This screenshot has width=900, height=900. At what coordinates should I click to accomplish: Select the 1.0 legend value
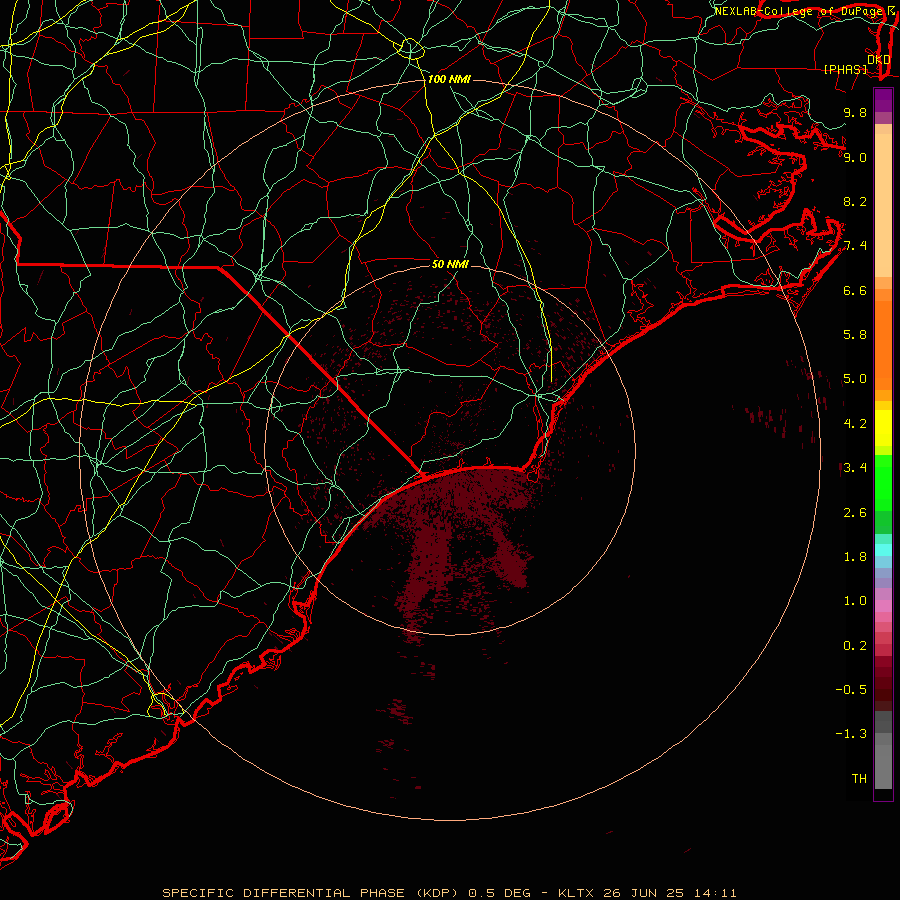click(x=855, y=601)
